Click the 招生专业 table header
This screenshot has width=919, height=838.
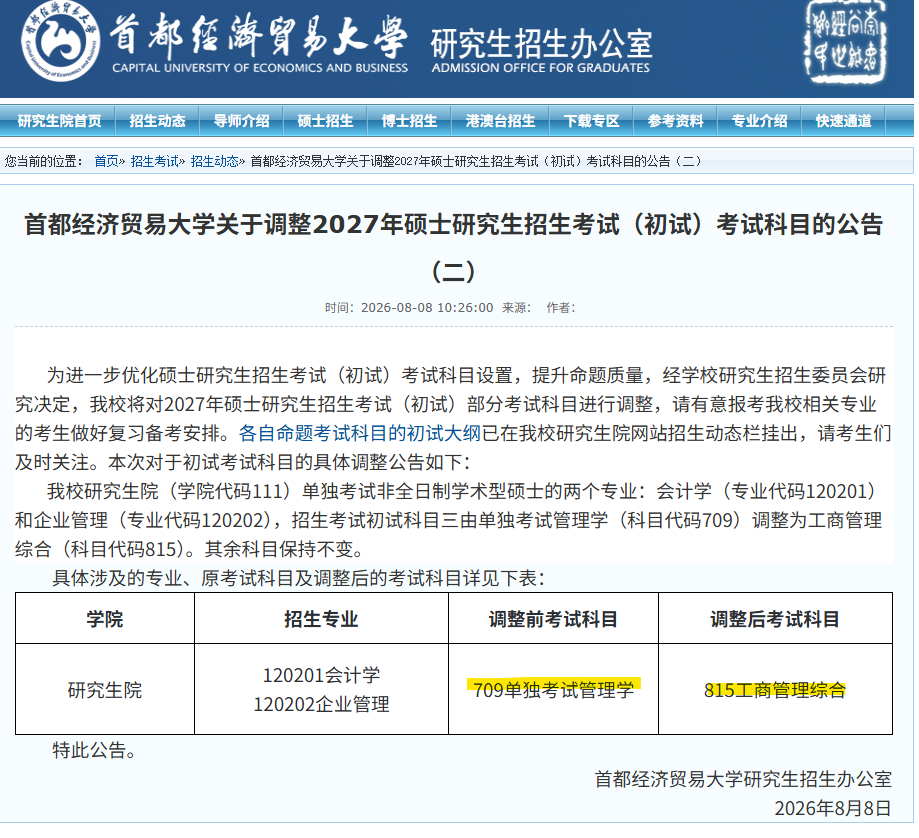tap(321, 619)
